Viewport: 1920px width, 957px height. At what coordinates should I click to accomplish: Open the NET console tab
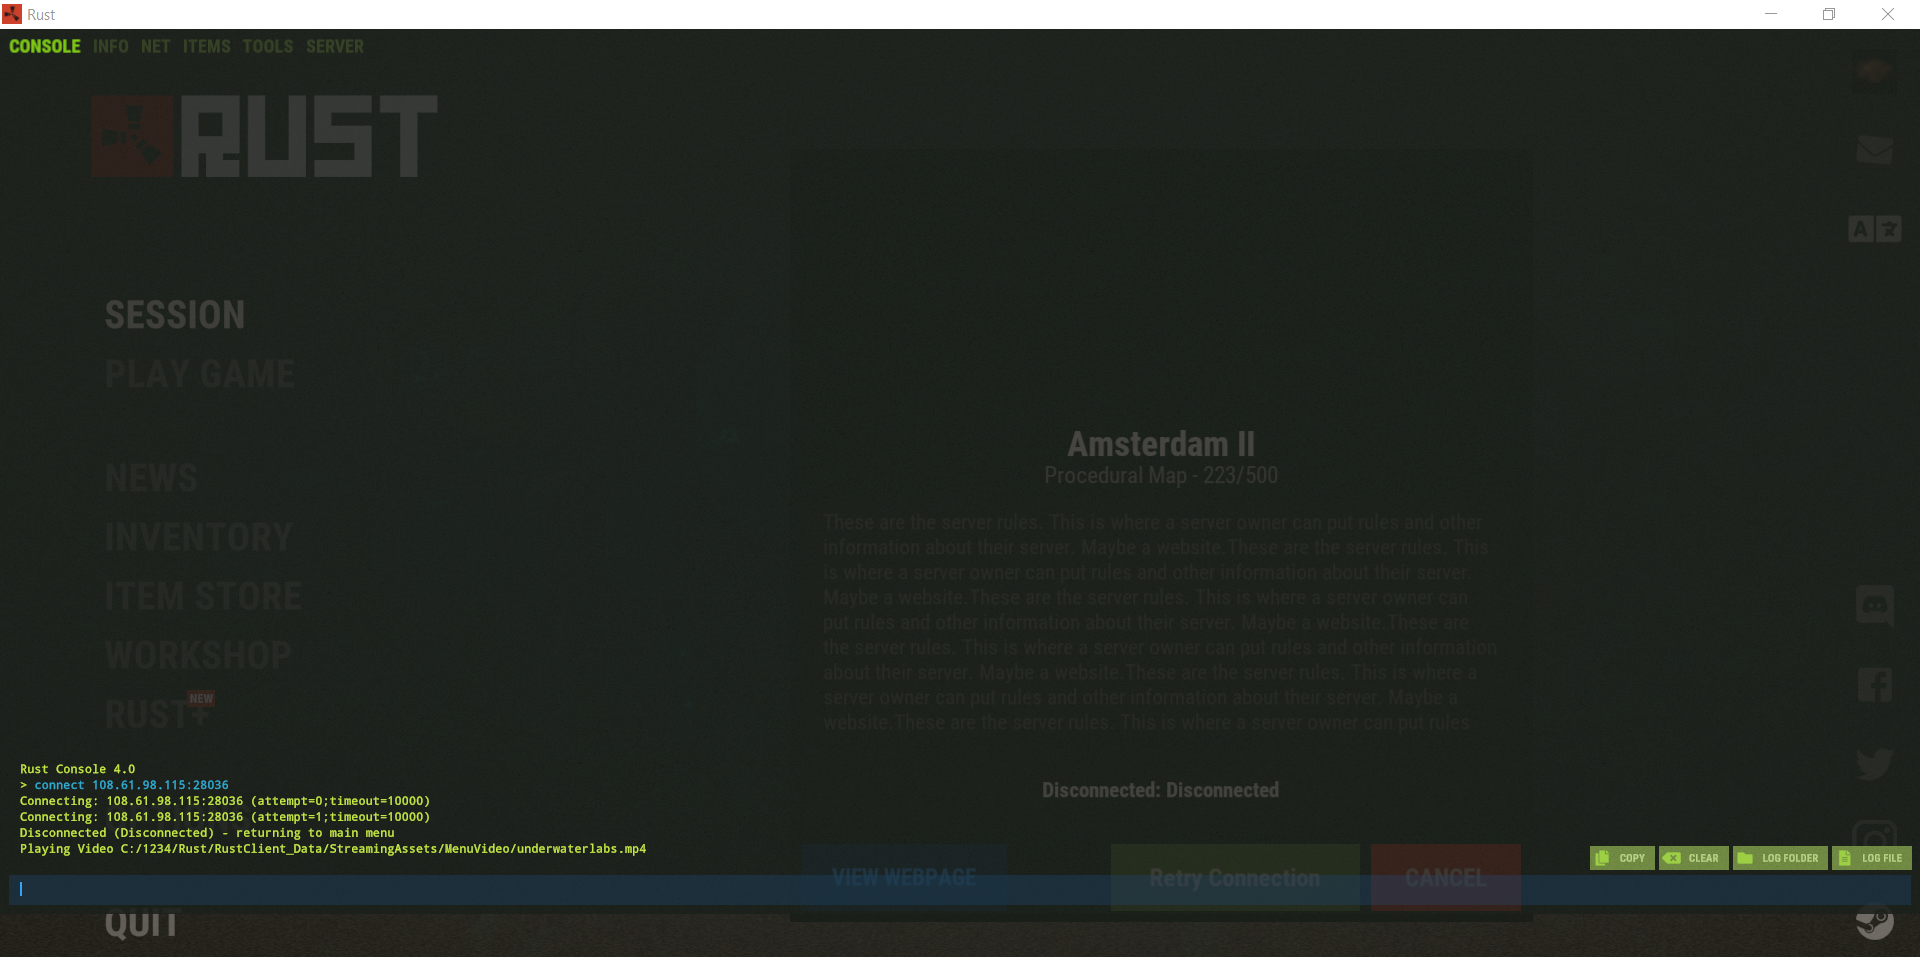155,47
